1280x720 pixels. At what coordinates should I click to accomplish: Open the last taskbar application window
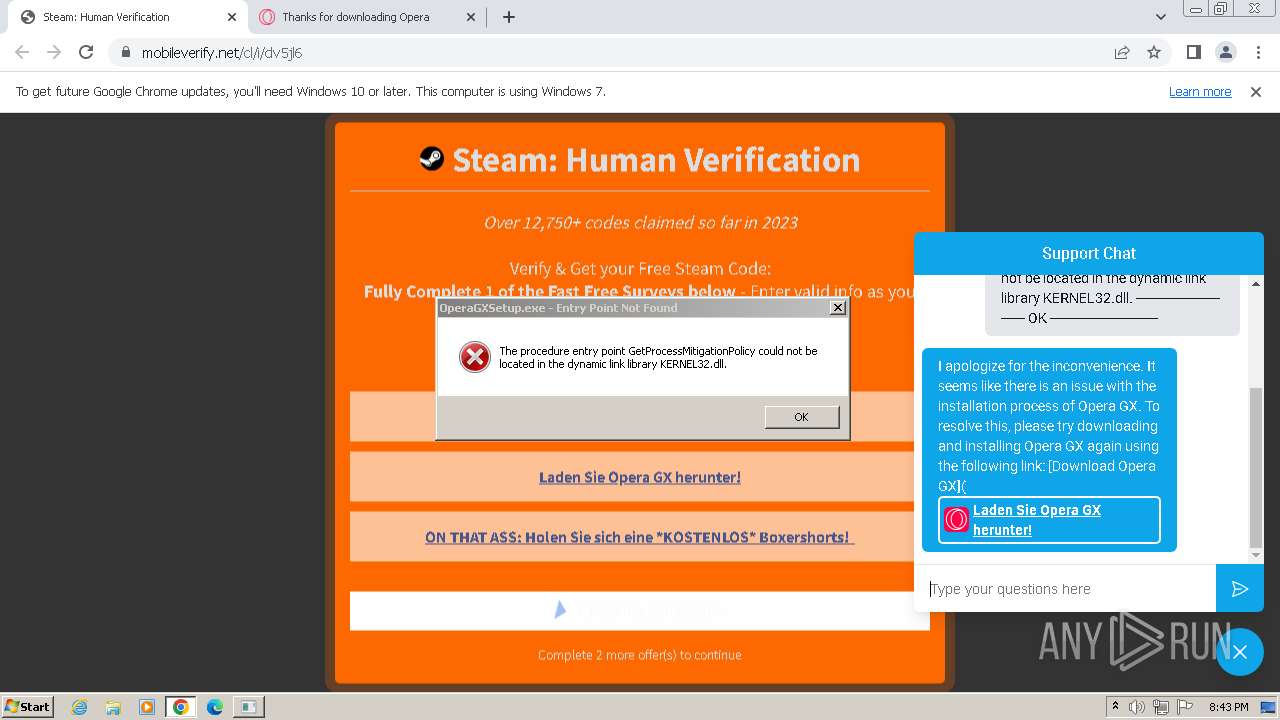tap(248, 707)
